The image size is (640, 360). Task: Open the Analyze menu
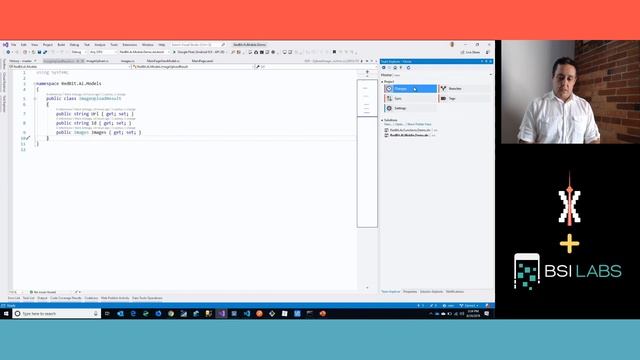pyautogui.click(x=100, y=44)
